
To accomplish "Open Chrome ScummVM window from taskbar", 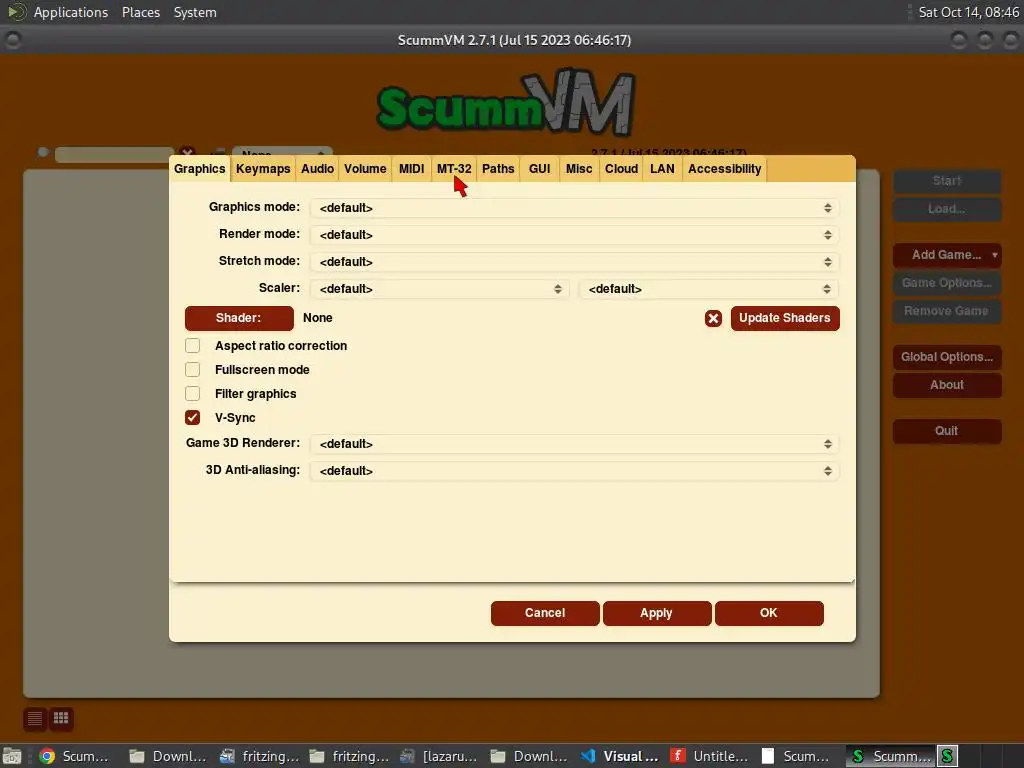I will pyautogui.click(x=74, y=756).
